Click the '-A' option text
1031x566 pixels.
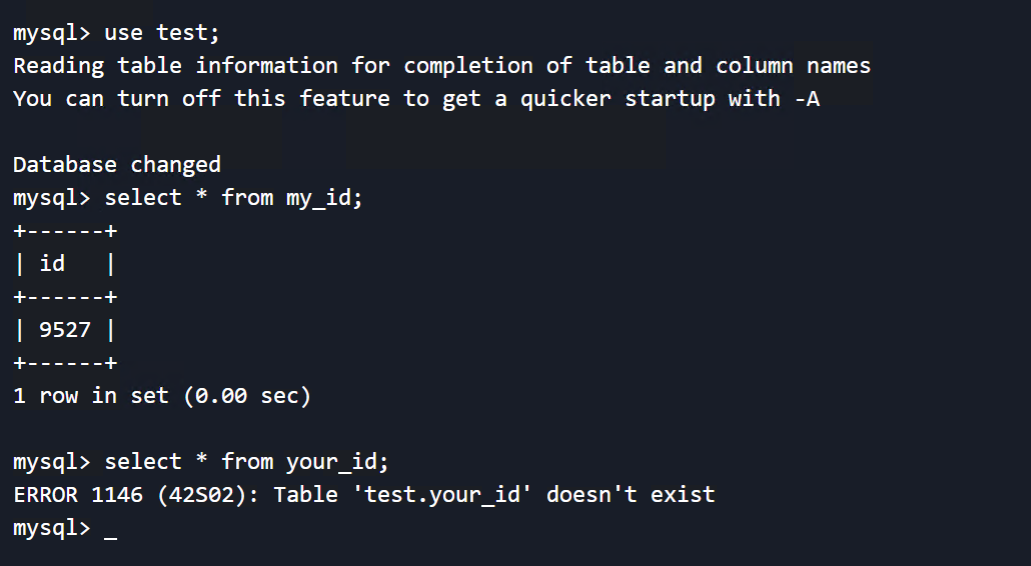point(807,99)
